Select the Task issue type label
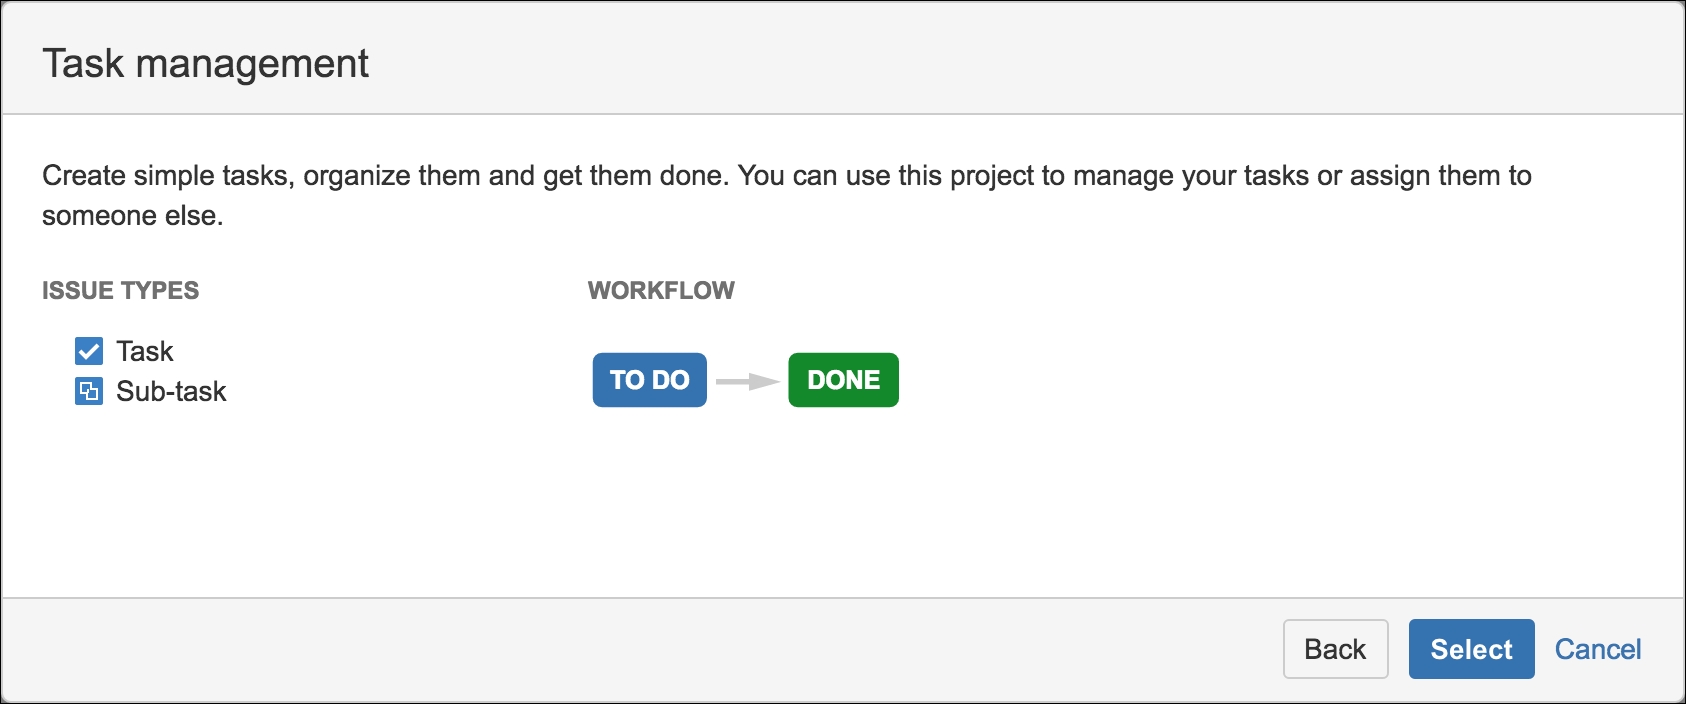 tap(145, 351)
